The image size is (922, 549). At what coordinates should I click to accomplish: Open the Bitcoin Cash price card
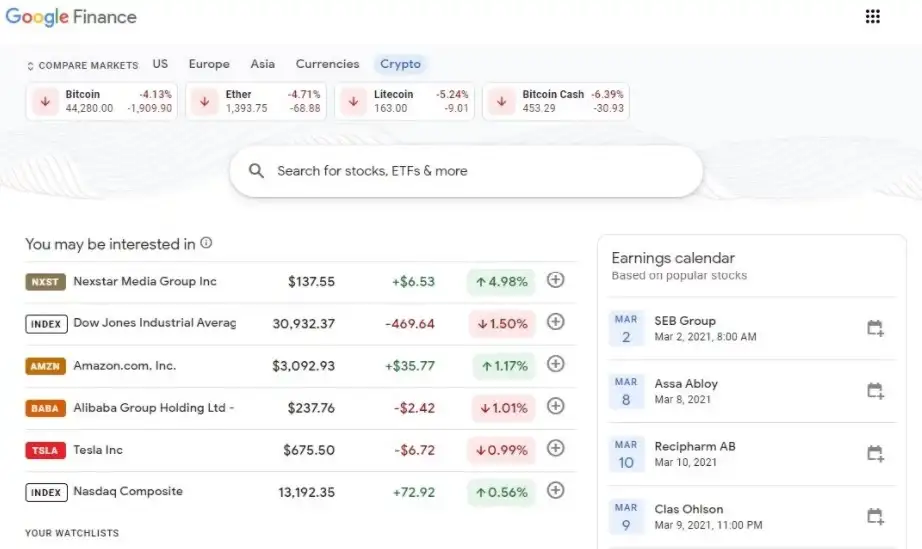pos(556,101)
